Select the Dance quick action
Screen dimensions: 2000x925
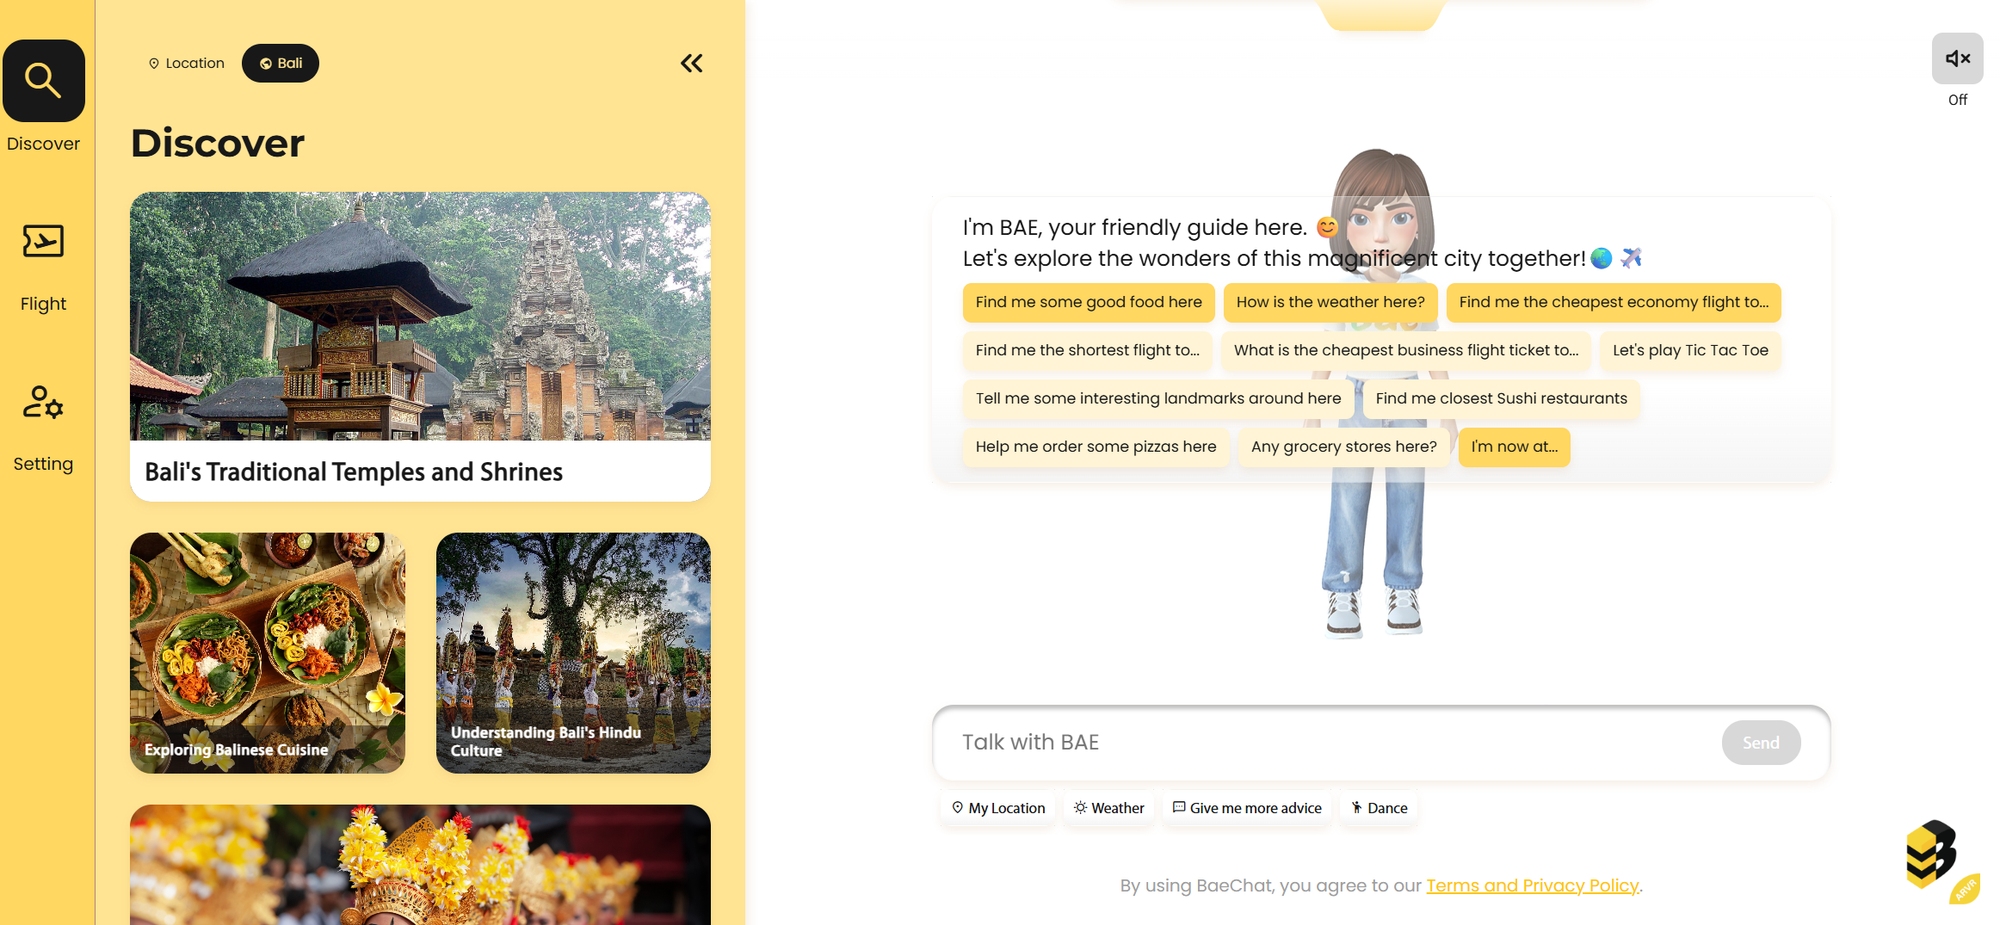coord(1378,808)
